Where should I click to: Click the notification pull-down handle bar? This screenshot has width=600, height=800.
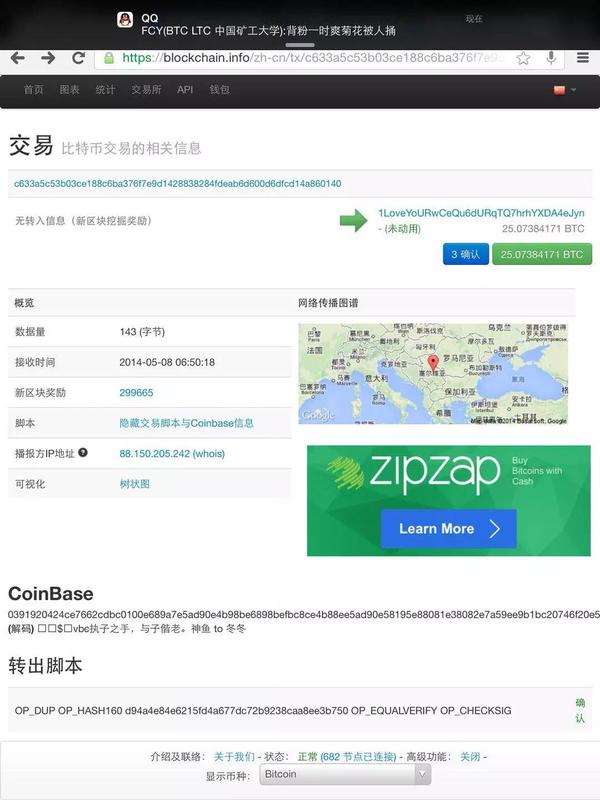[300, 45]
